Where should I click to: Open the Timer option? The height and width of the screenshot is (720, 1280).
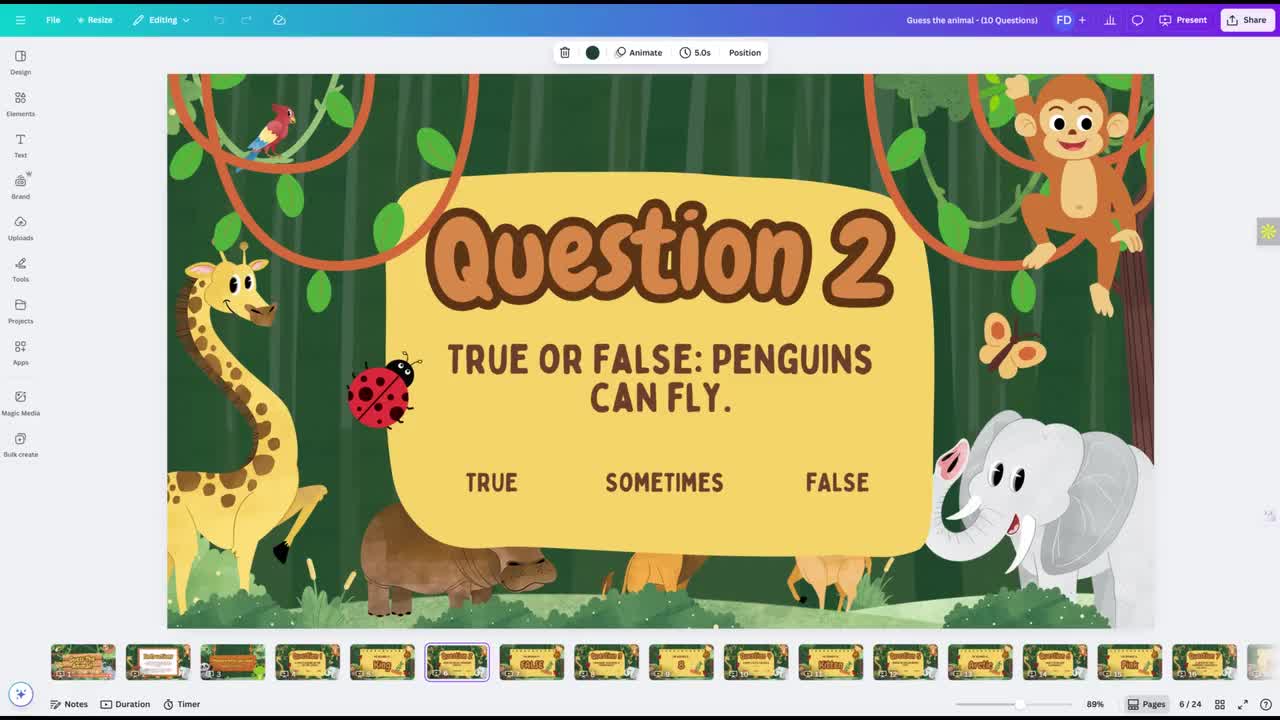click(x=182, y=704)
